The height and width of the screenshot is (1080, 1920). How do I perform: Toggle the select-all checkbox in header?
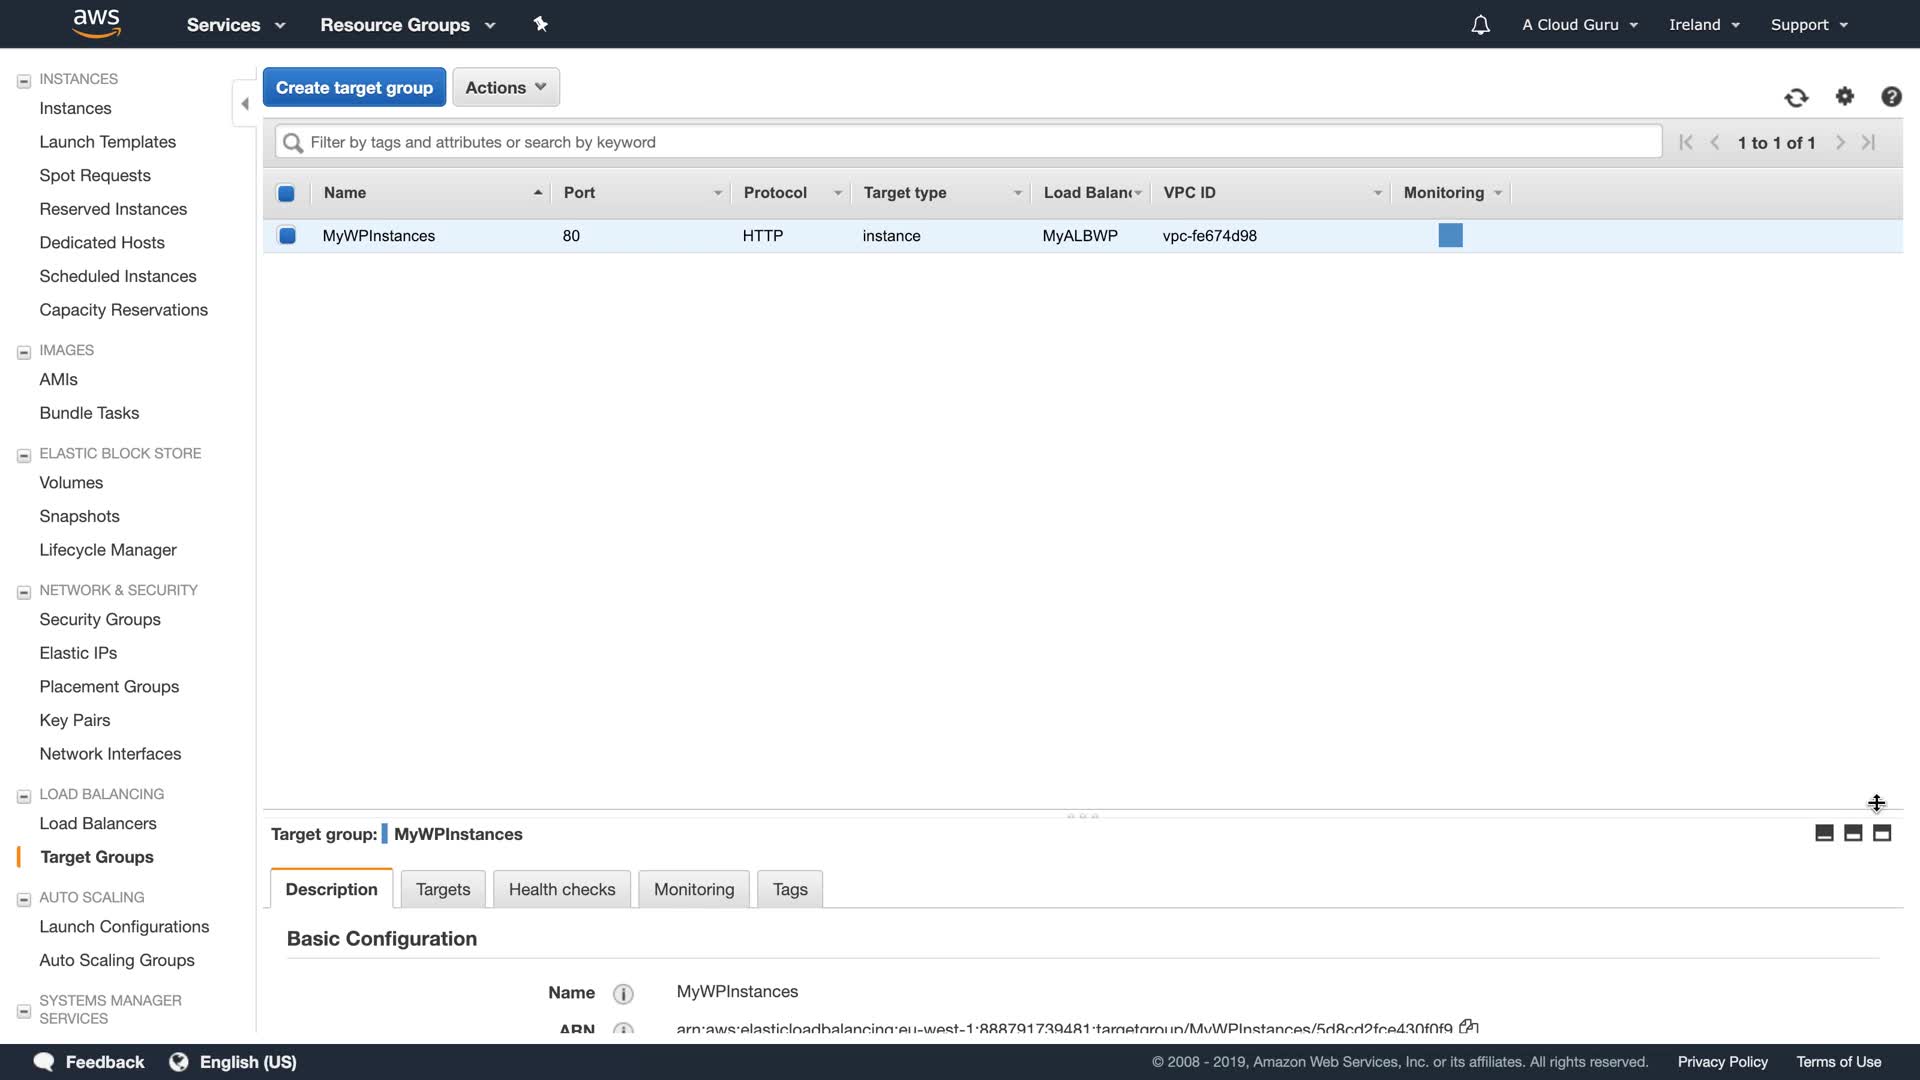(286, 193)
